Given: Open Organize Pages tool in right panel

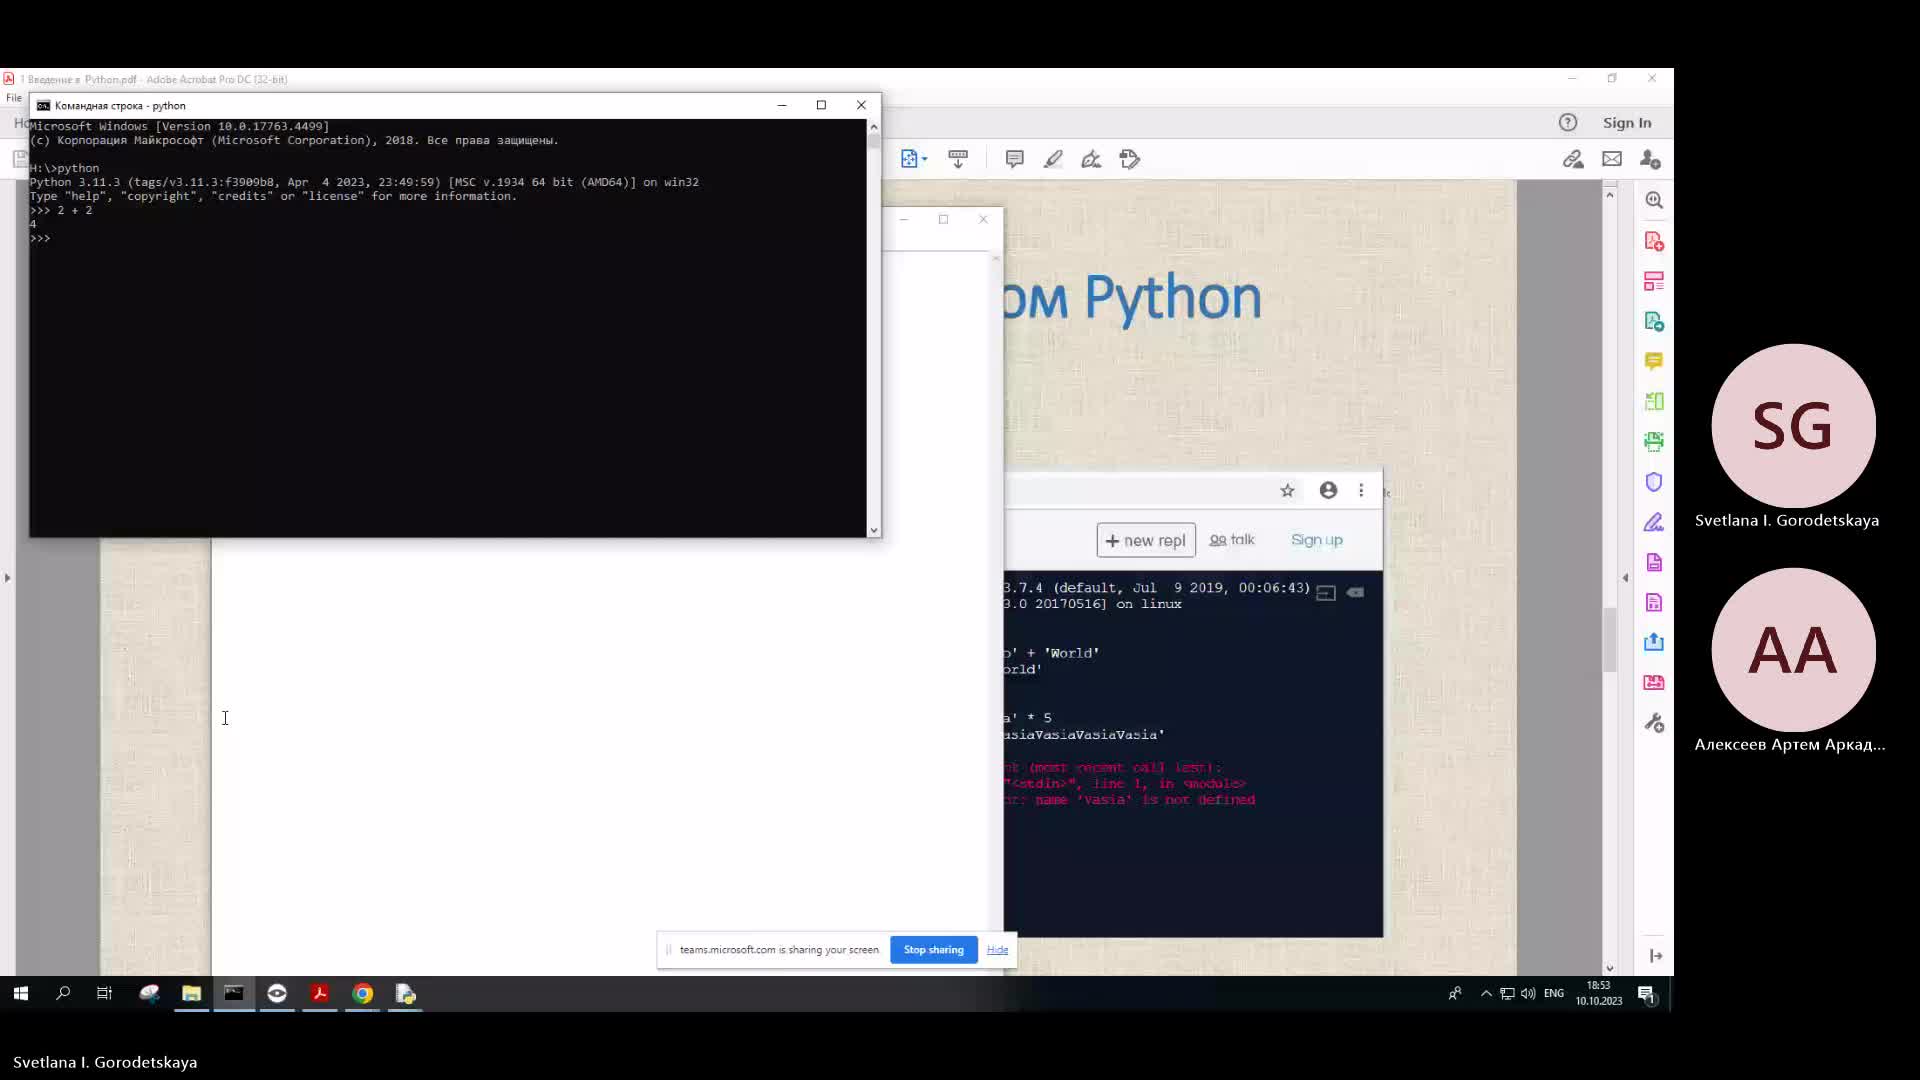Looking at the screenshot, I should click(1654, 281).
